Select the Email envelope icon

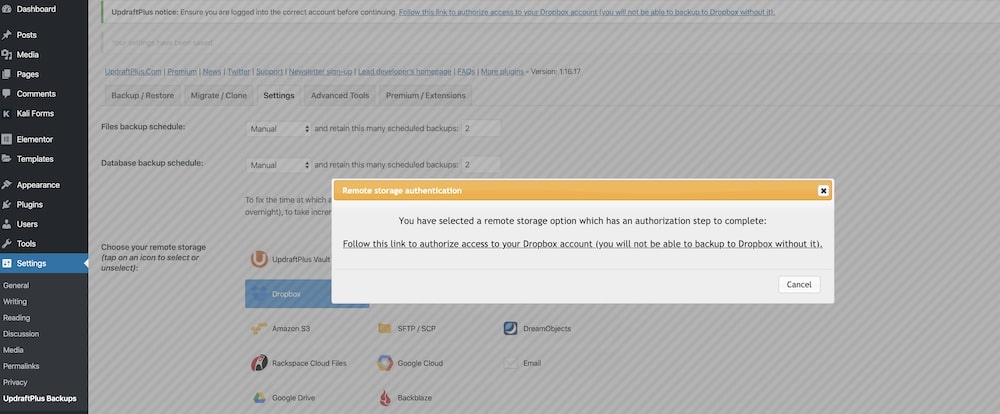pos(510,363)
